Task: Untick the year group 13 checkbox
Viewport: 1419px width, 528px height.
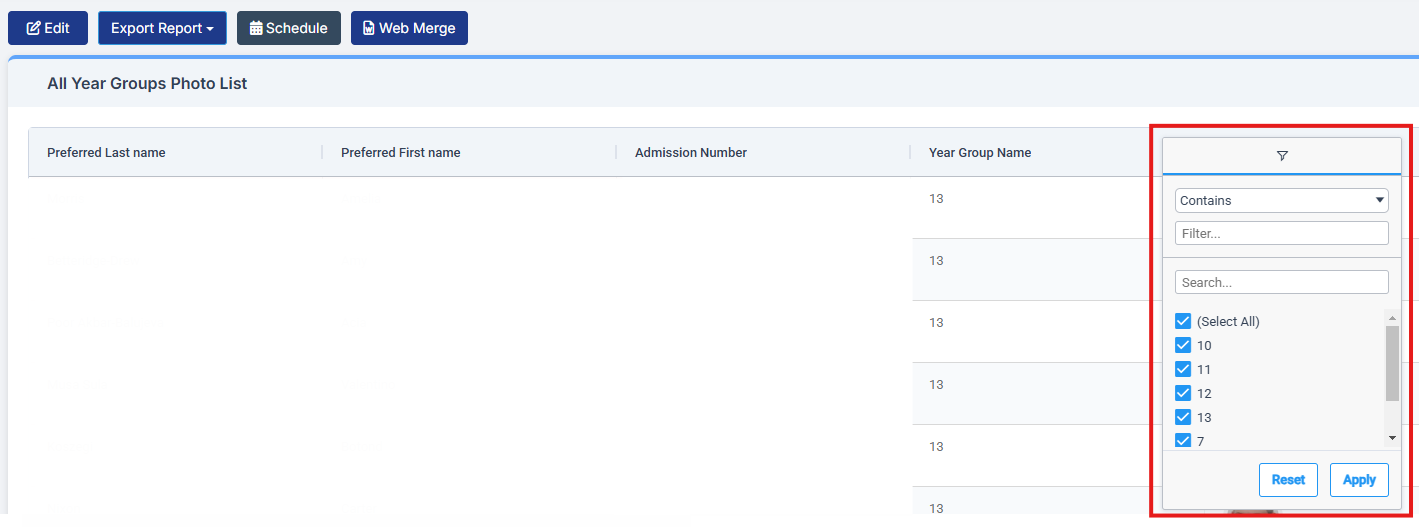Action: (x=1183, y=417)
